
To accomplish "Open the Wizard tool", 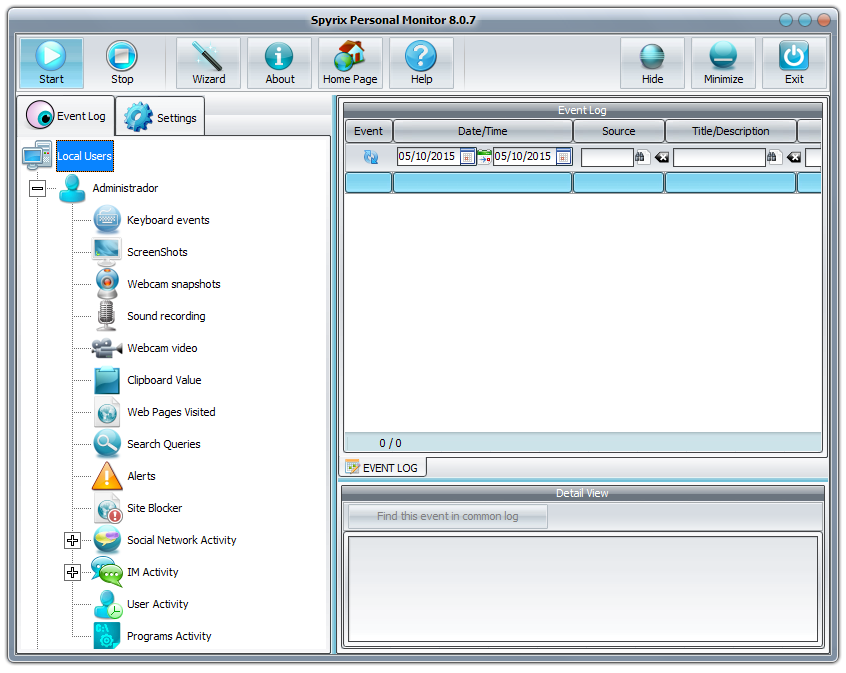I will point(209,63).
